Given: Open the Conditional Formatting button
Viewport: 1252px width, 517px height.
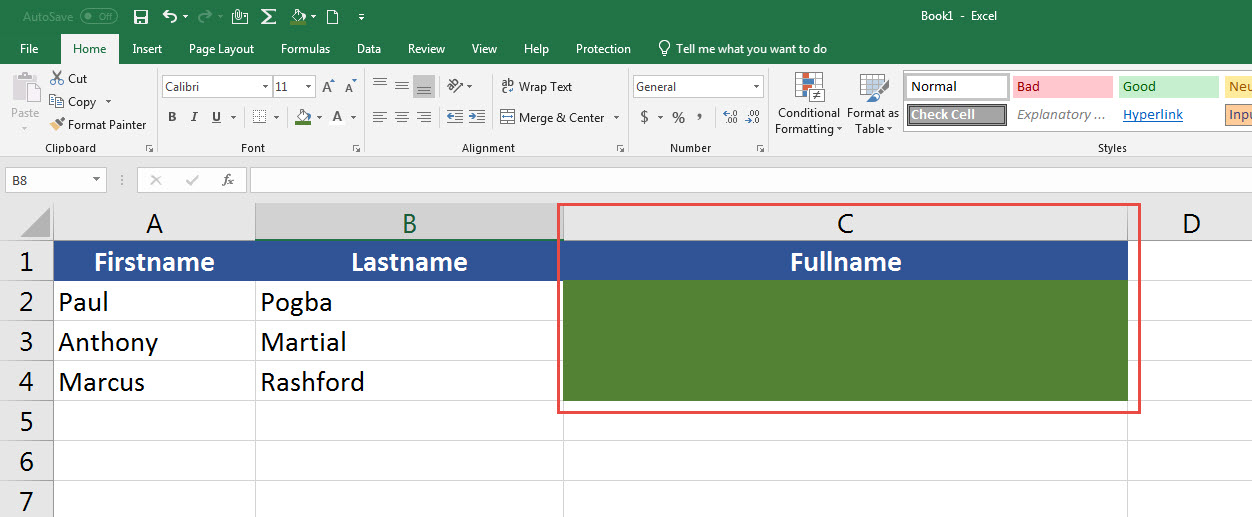Looking at the screenshot, I should (809, 105).
